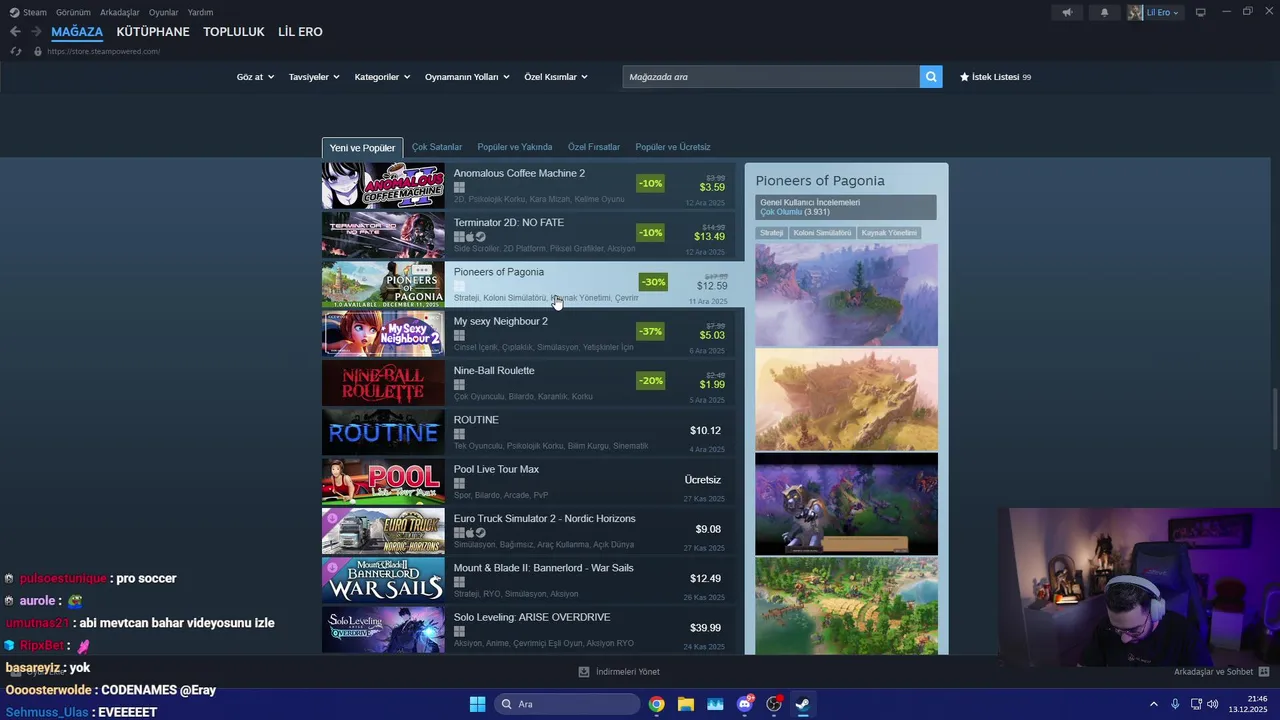1280x720 pixels.
Task: Open the MAĞAZA store section
Action: [77, 32]
